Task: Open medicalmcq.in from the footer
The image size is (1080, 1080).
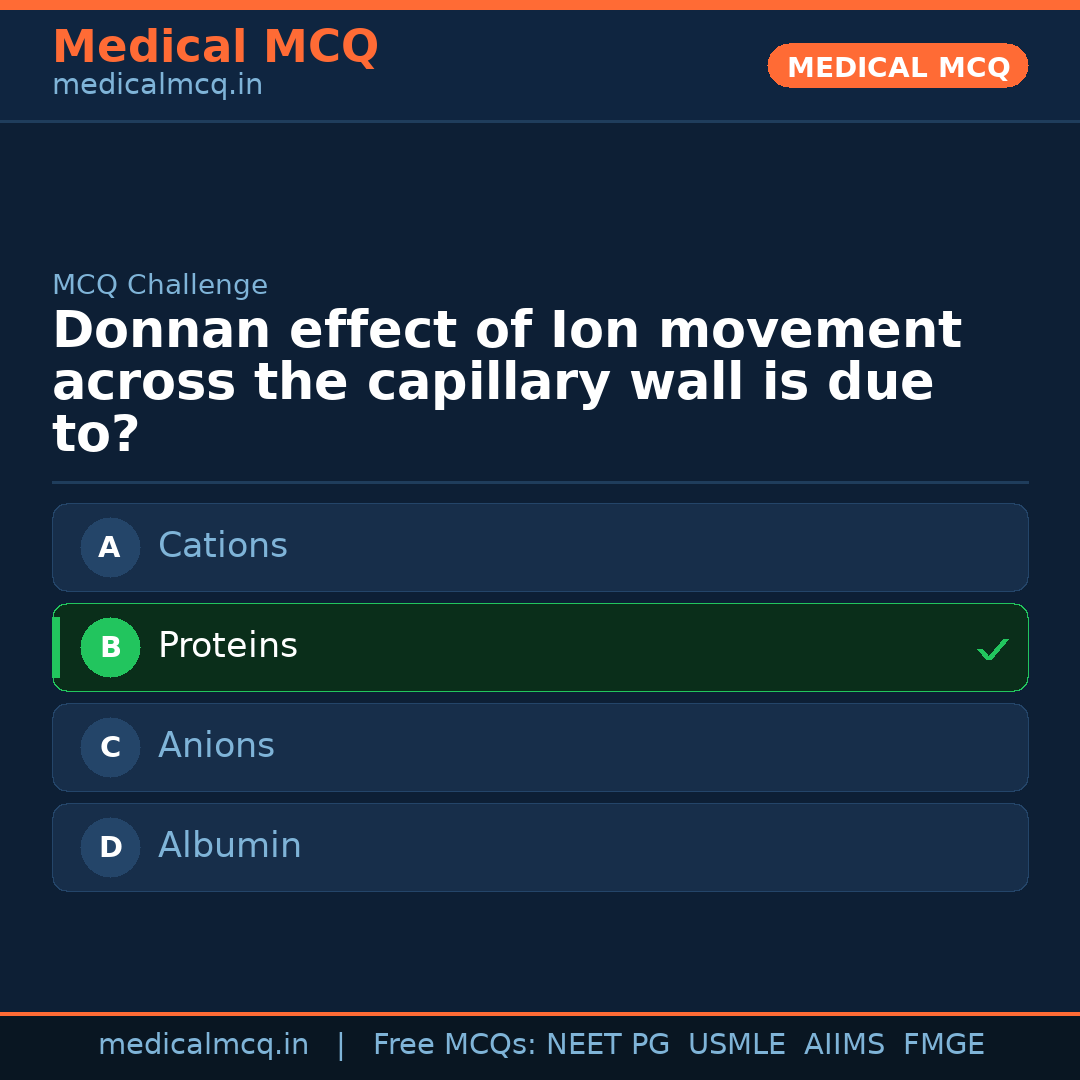Action: [204, 1043]
